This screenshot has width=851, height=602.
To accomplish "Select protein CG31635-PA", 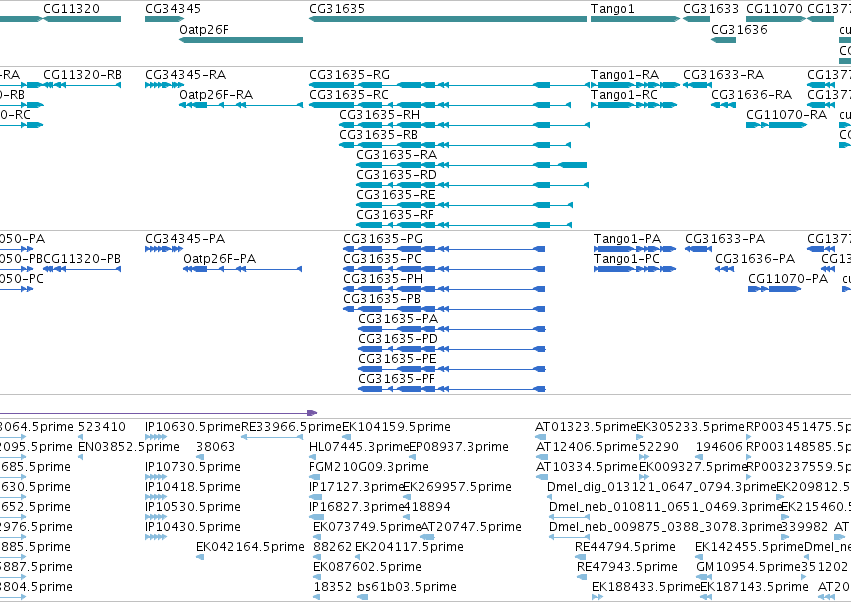I will tap(452, 329).
